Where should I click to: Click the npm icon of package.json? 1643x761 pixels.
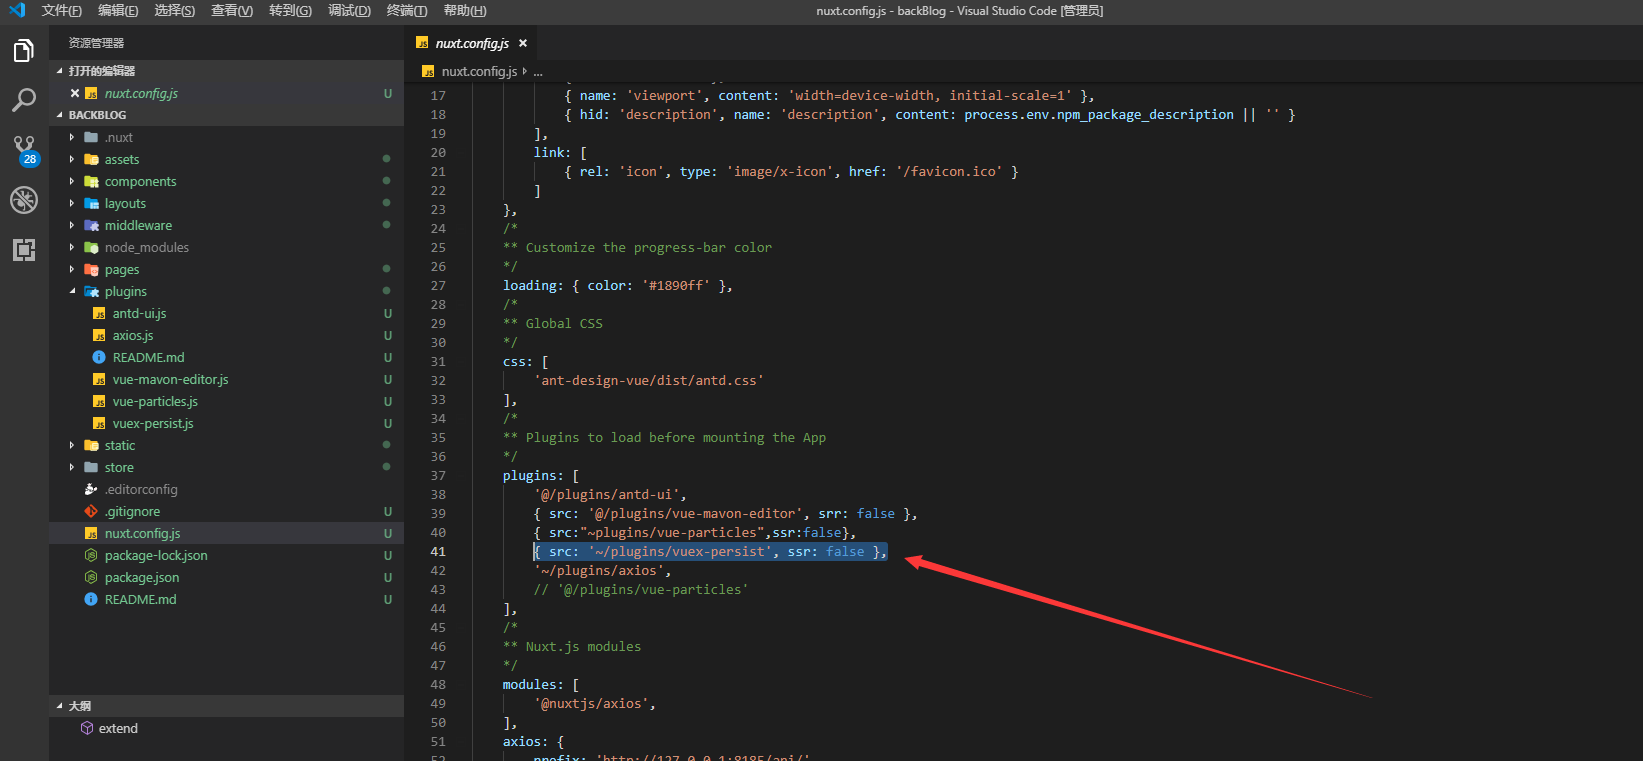pyautogui.click(x=91, y=578)
